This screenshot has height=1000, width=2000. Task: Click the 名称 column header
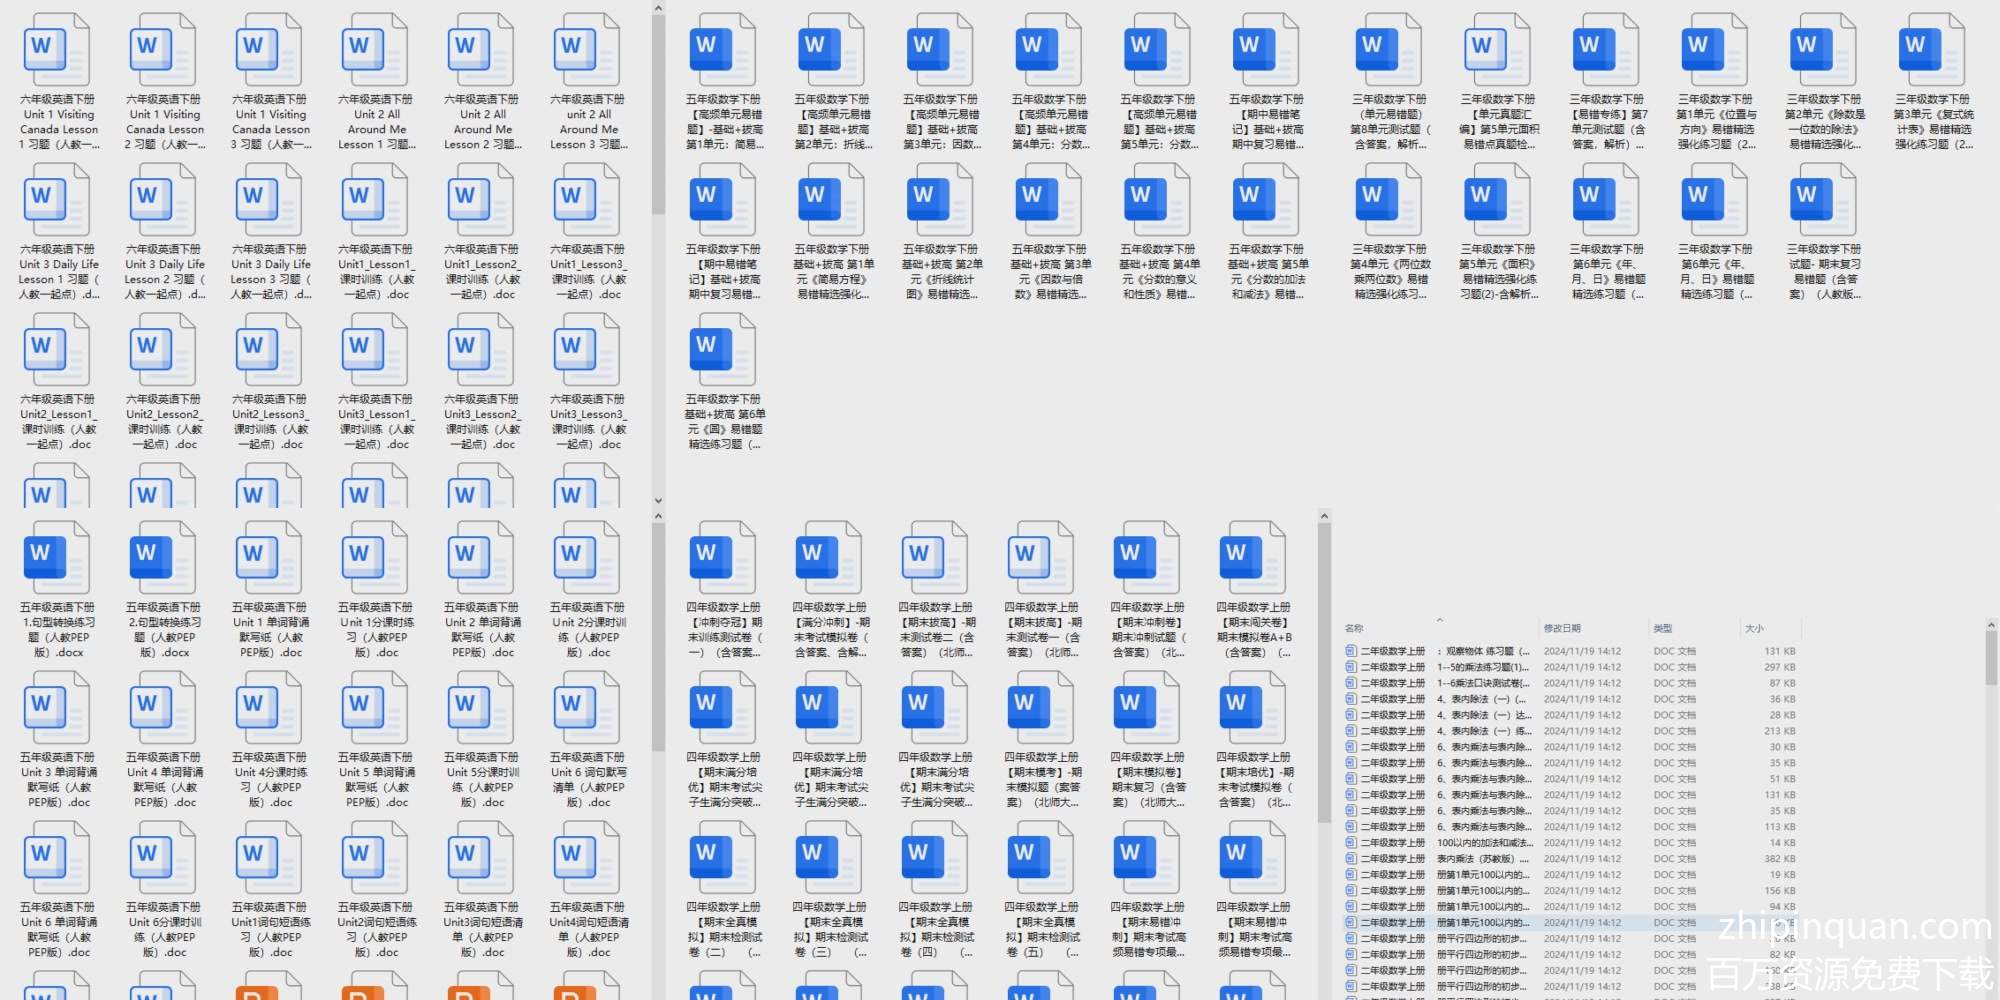1354,628
